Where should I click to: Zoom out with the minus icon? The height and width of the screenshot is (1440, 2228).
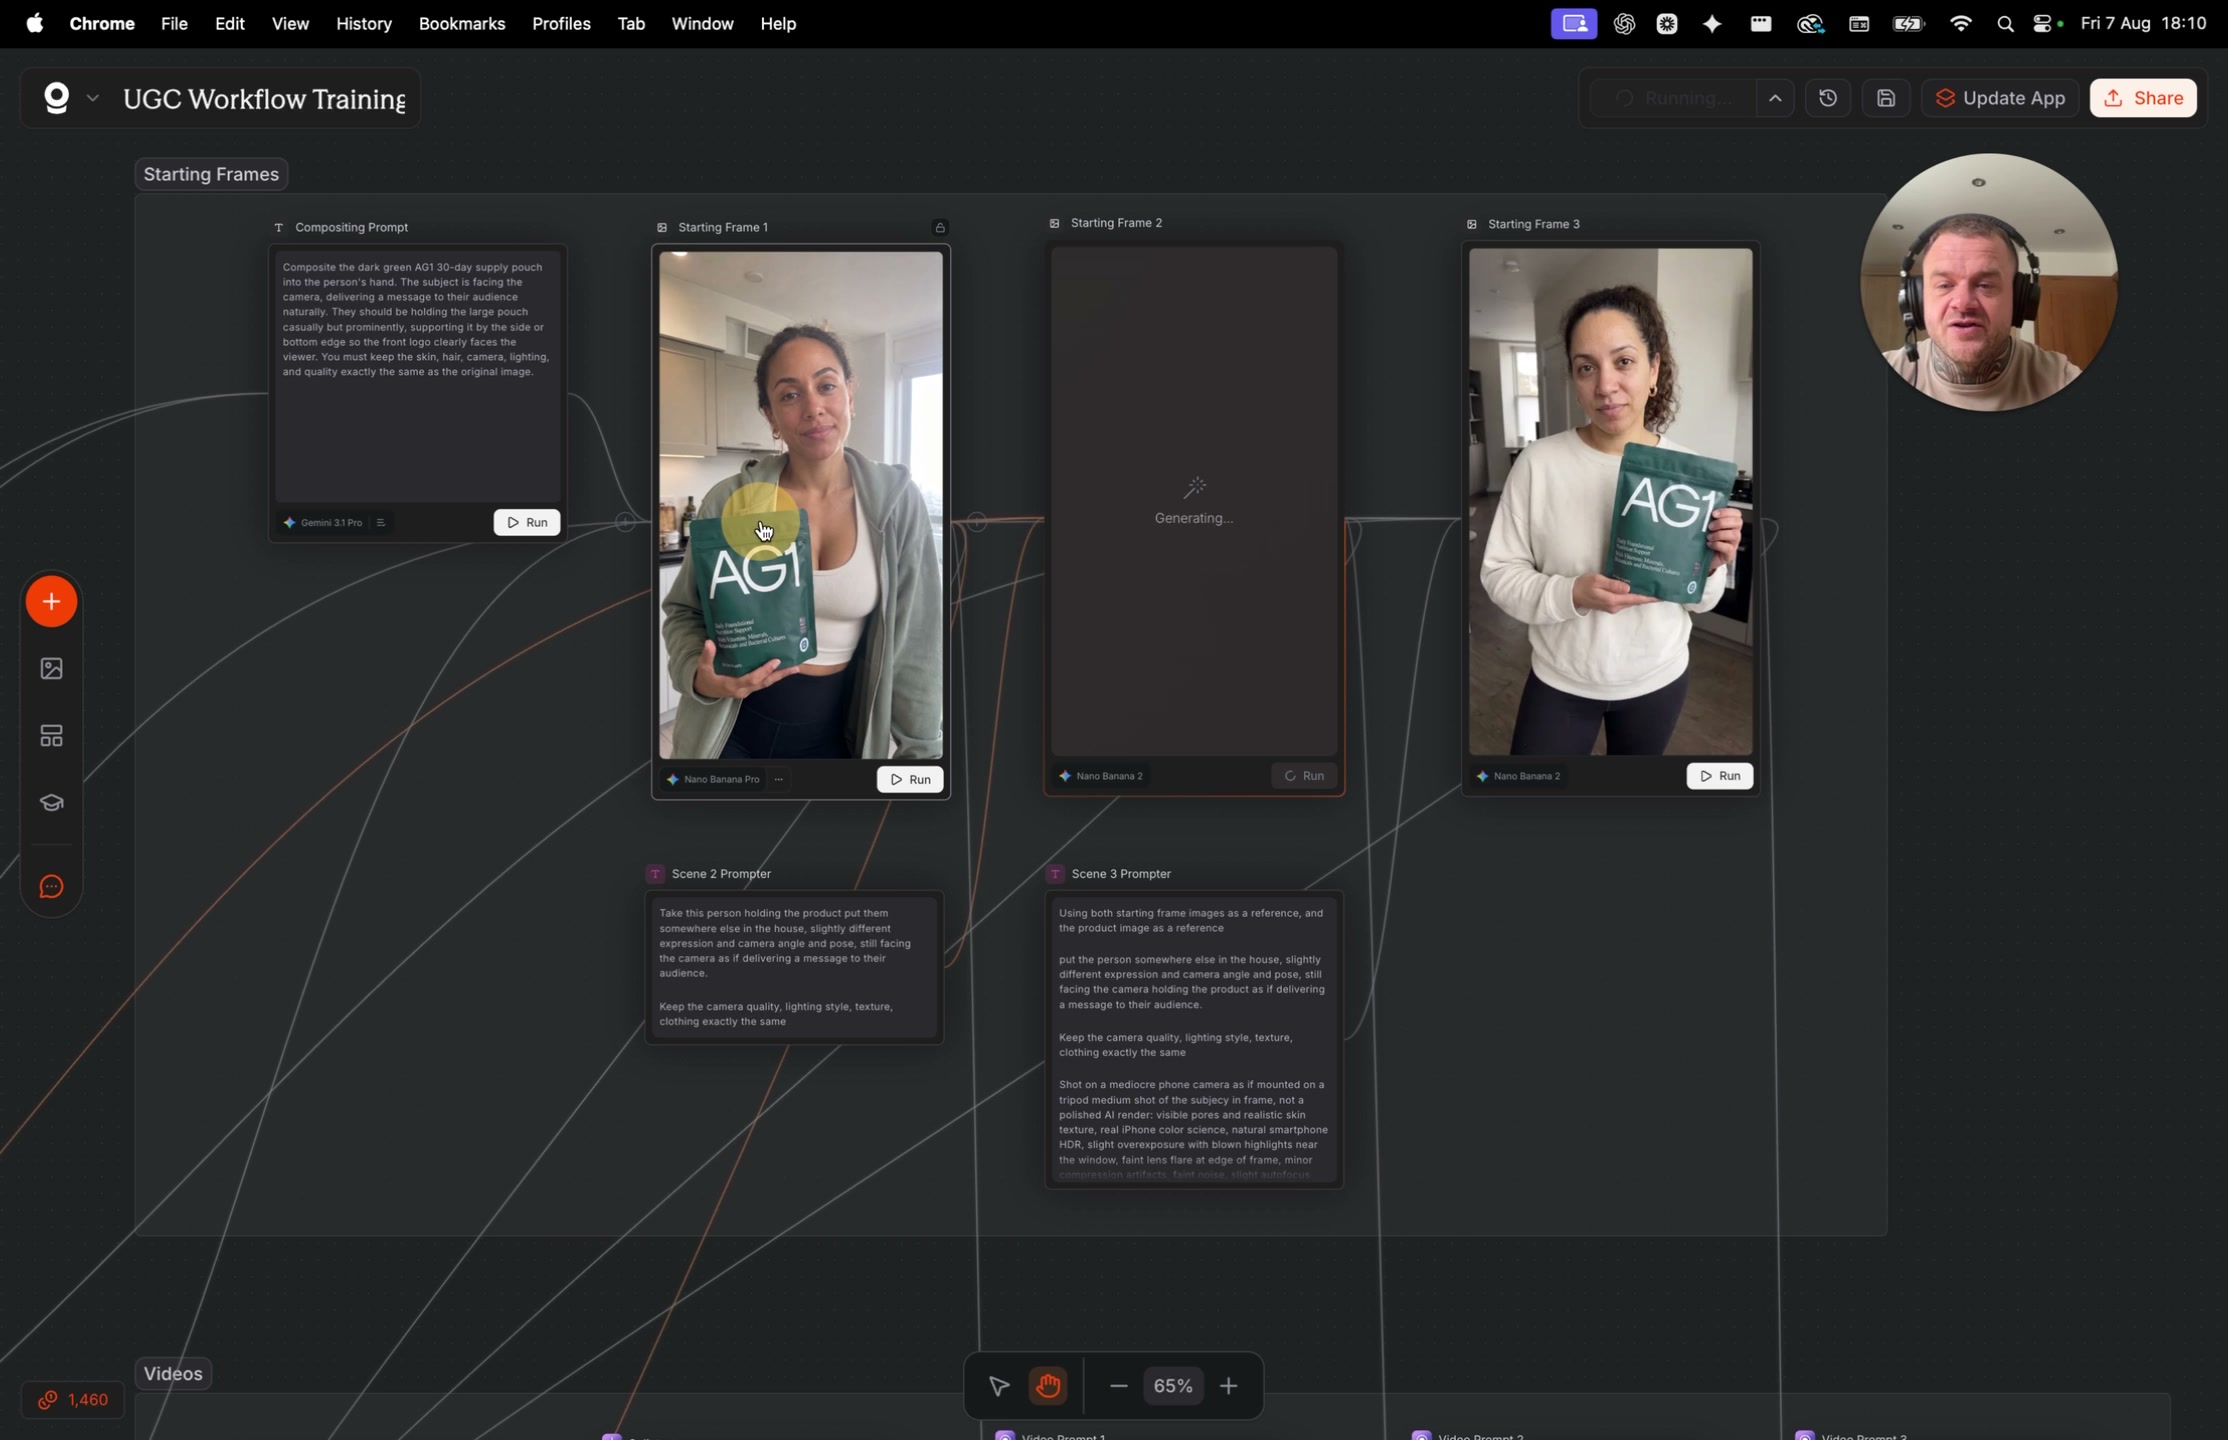pos(1118,1385)
